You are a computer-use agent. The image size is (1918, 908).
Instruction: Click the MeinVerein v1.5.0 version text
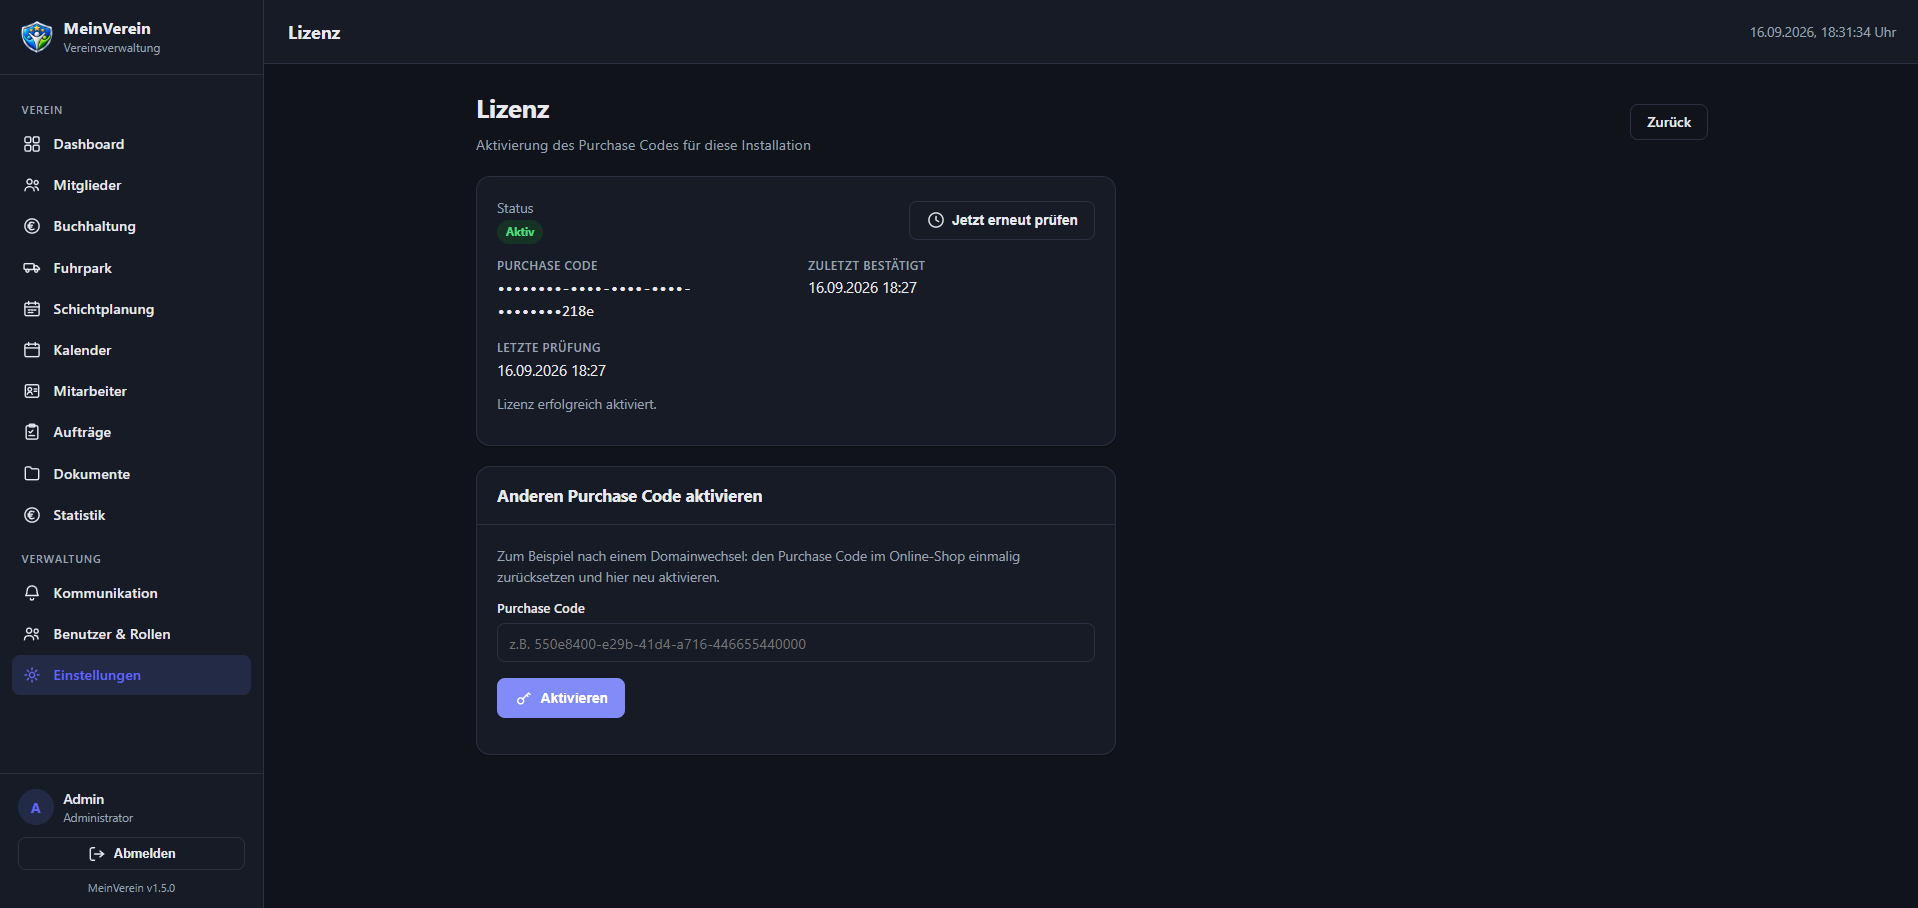pos(131,888)
